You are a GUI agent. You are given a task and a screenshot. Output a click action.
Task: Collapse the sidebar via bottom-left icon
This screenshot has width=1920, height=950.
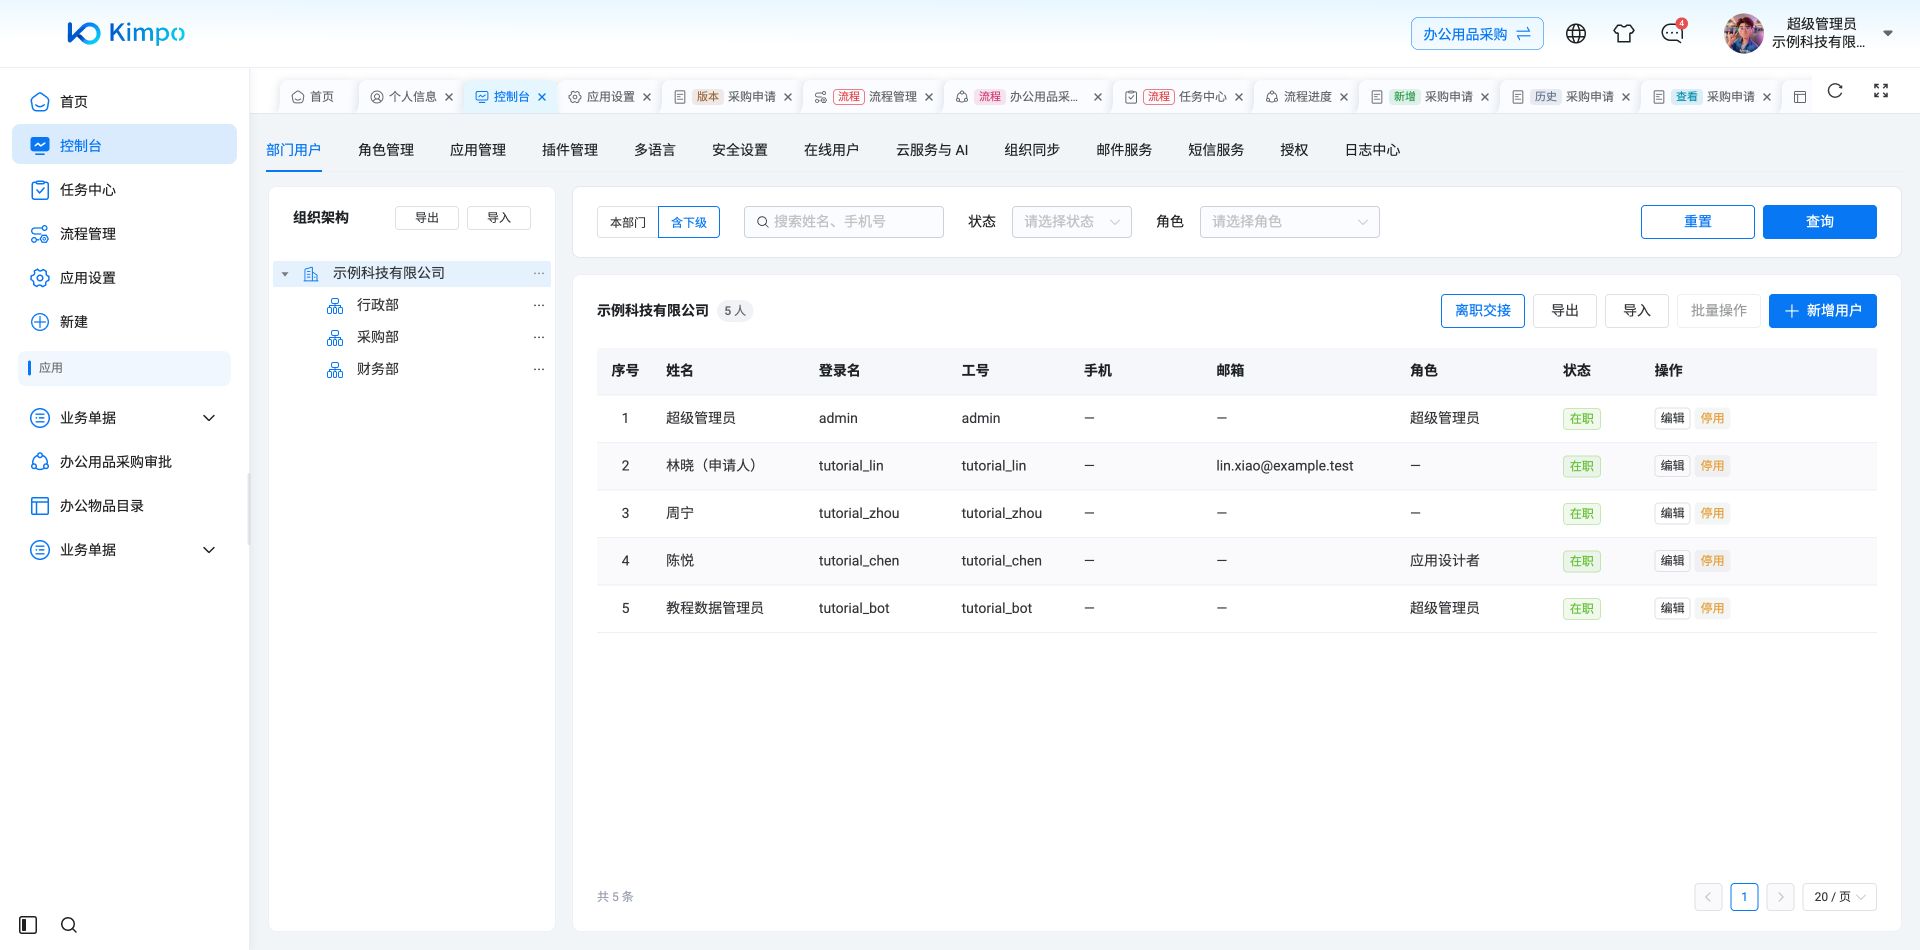tap(28, 925)
